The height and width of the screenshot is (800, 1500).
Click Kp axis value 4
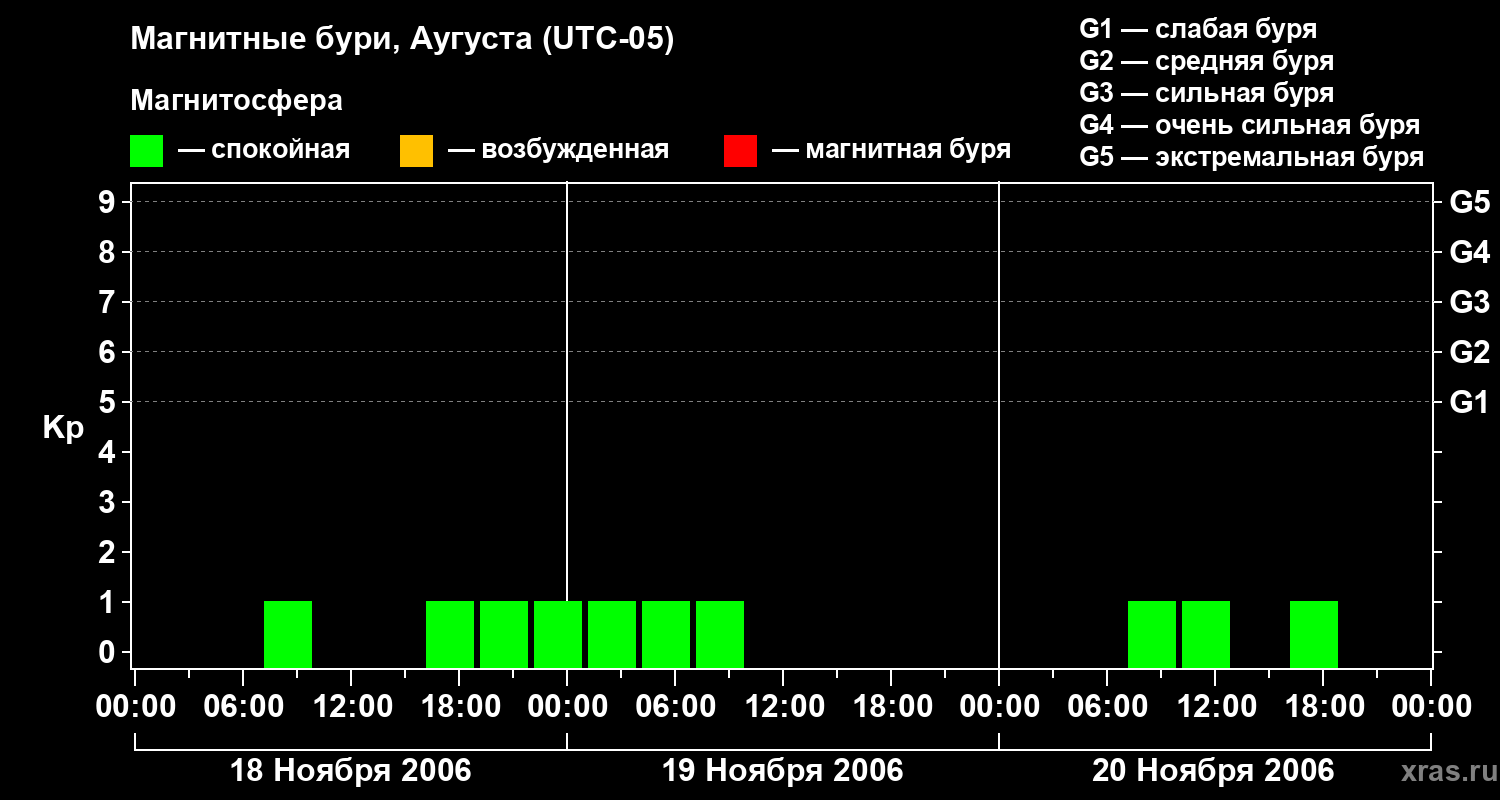pyautogui.click(x=109, y=452)
